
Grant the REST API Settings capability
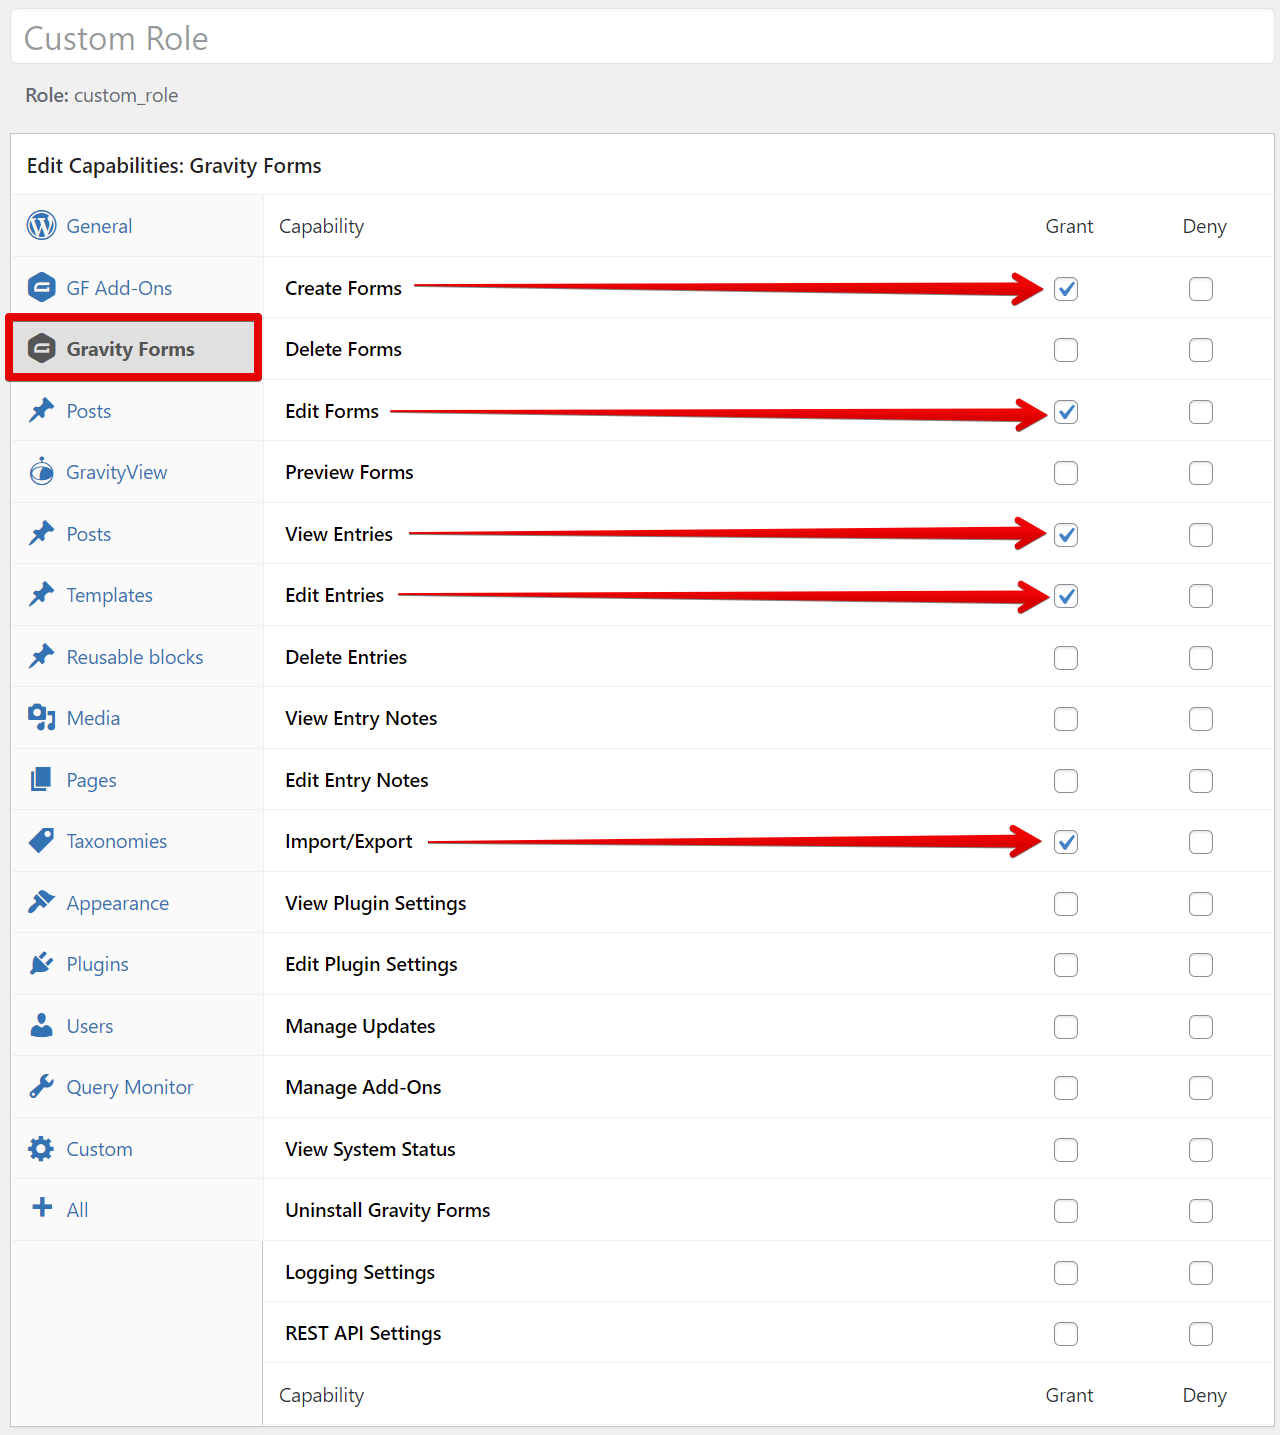pyautogui.click(x=1066, y=1334)
